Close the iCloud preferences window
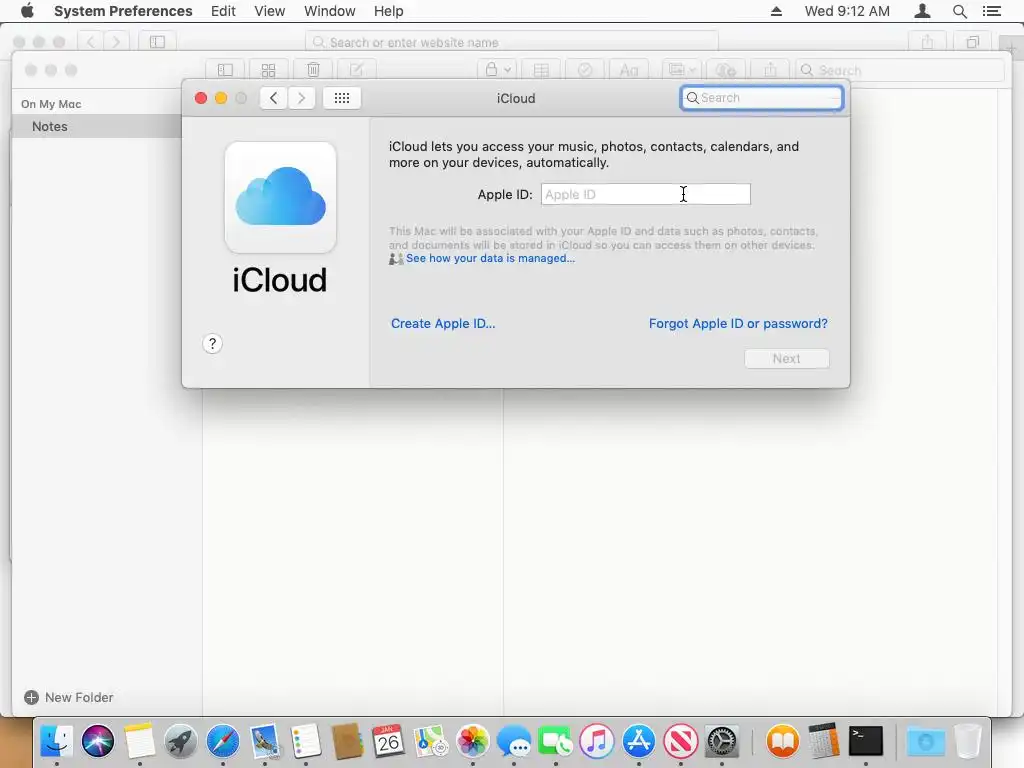The width and height of the screenshot is (1024, 768). click(201, 98)
